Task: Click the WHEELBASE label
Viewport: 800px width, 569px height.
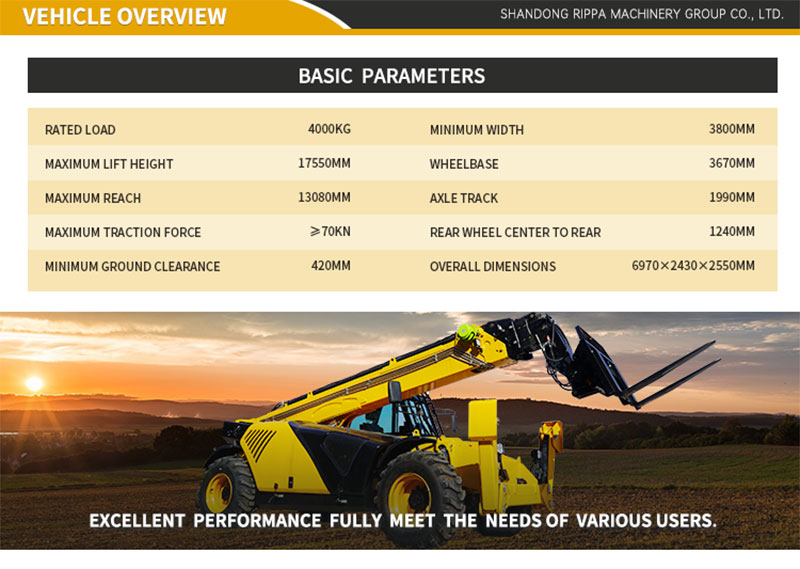Action: click(464, 164)
